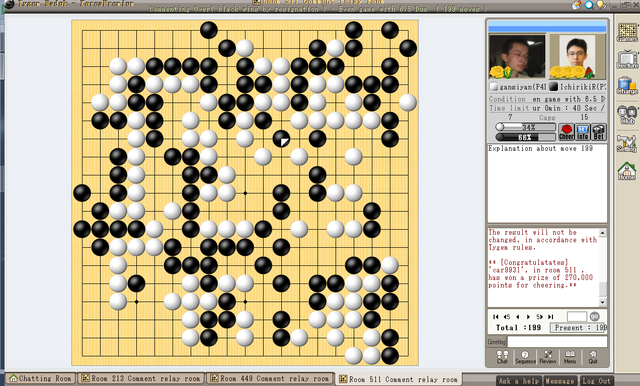
Task: Open the Lecture TV icon
Action: pyautogui.click(x=627, y=60)
